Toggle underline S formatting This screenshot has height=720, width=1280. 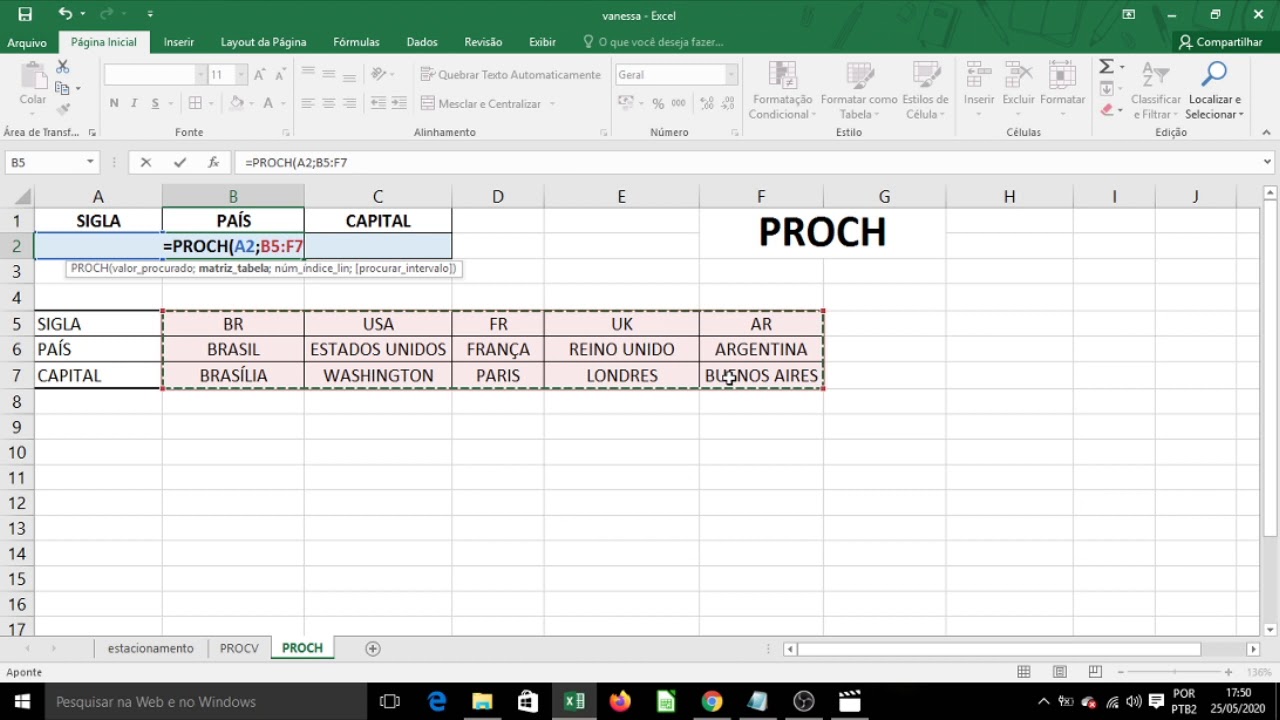pos(155,103)
